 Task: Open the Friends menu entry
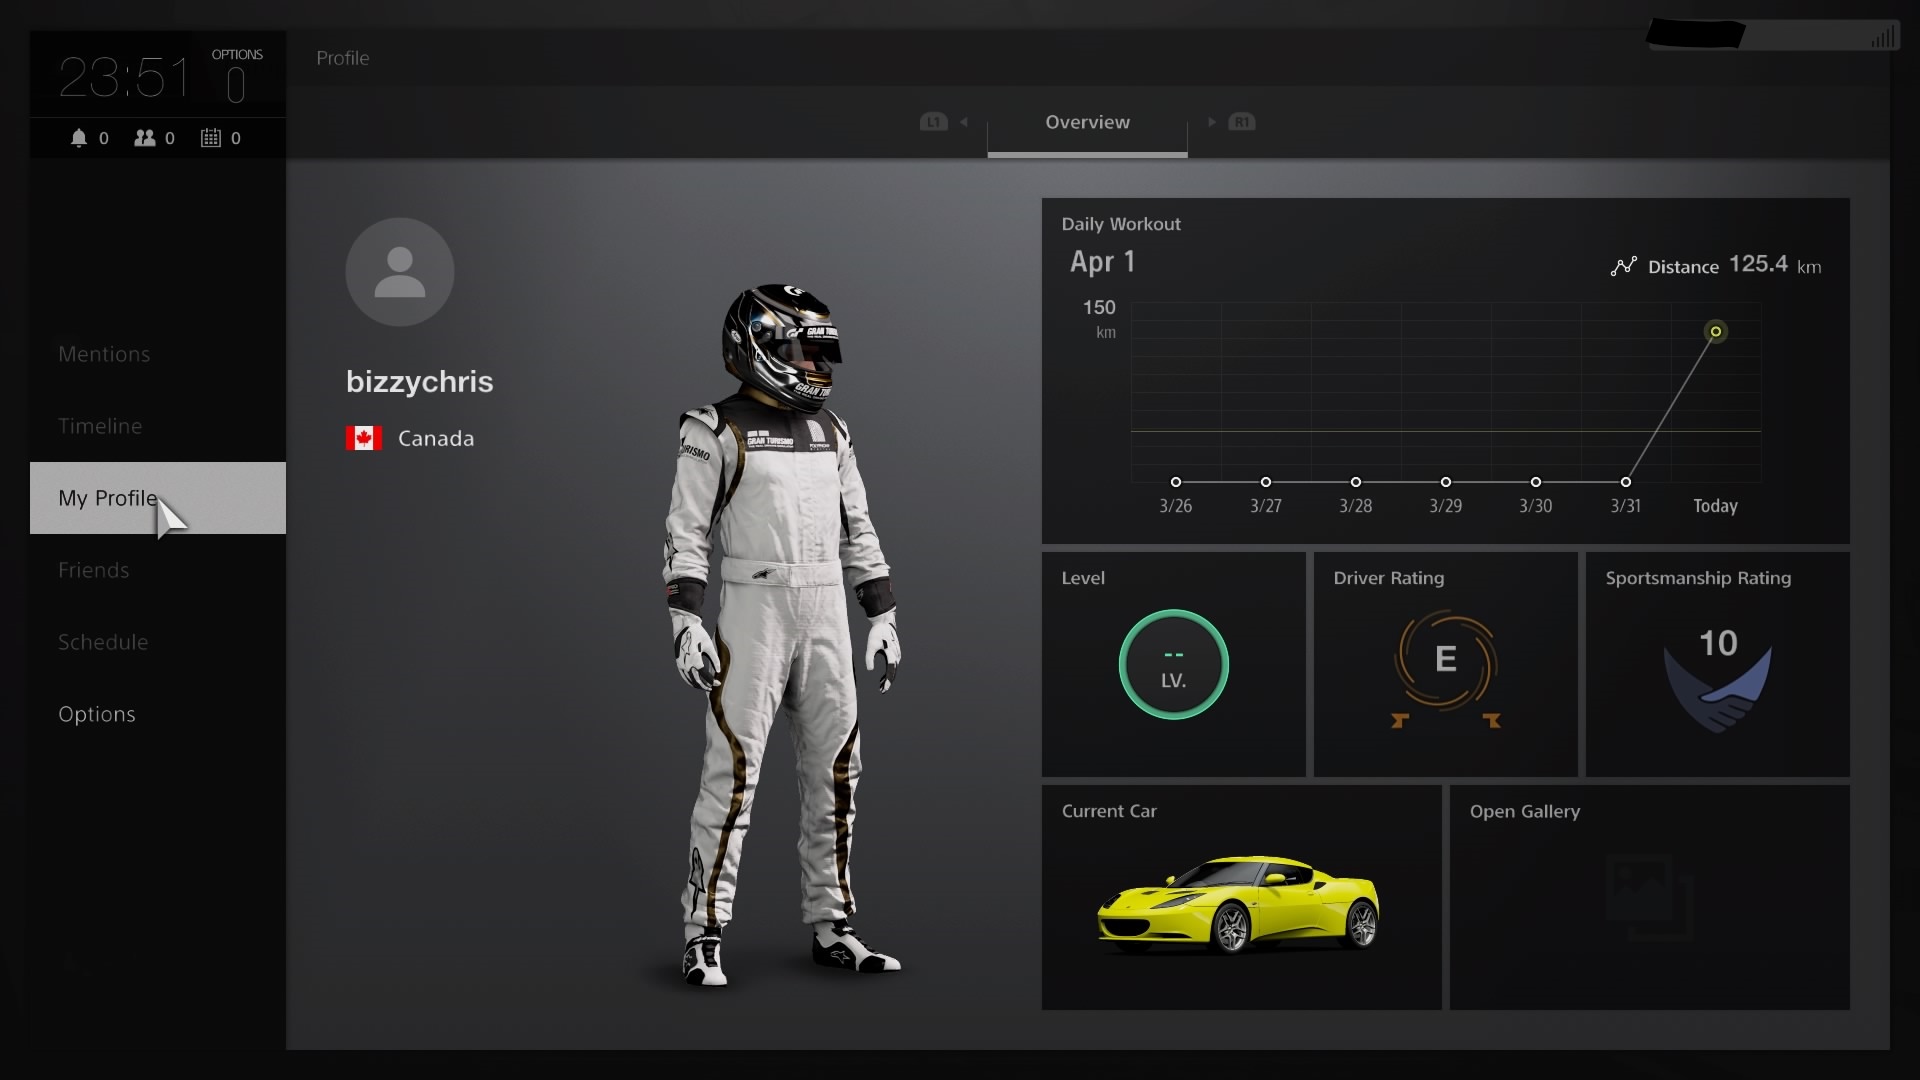94,570
